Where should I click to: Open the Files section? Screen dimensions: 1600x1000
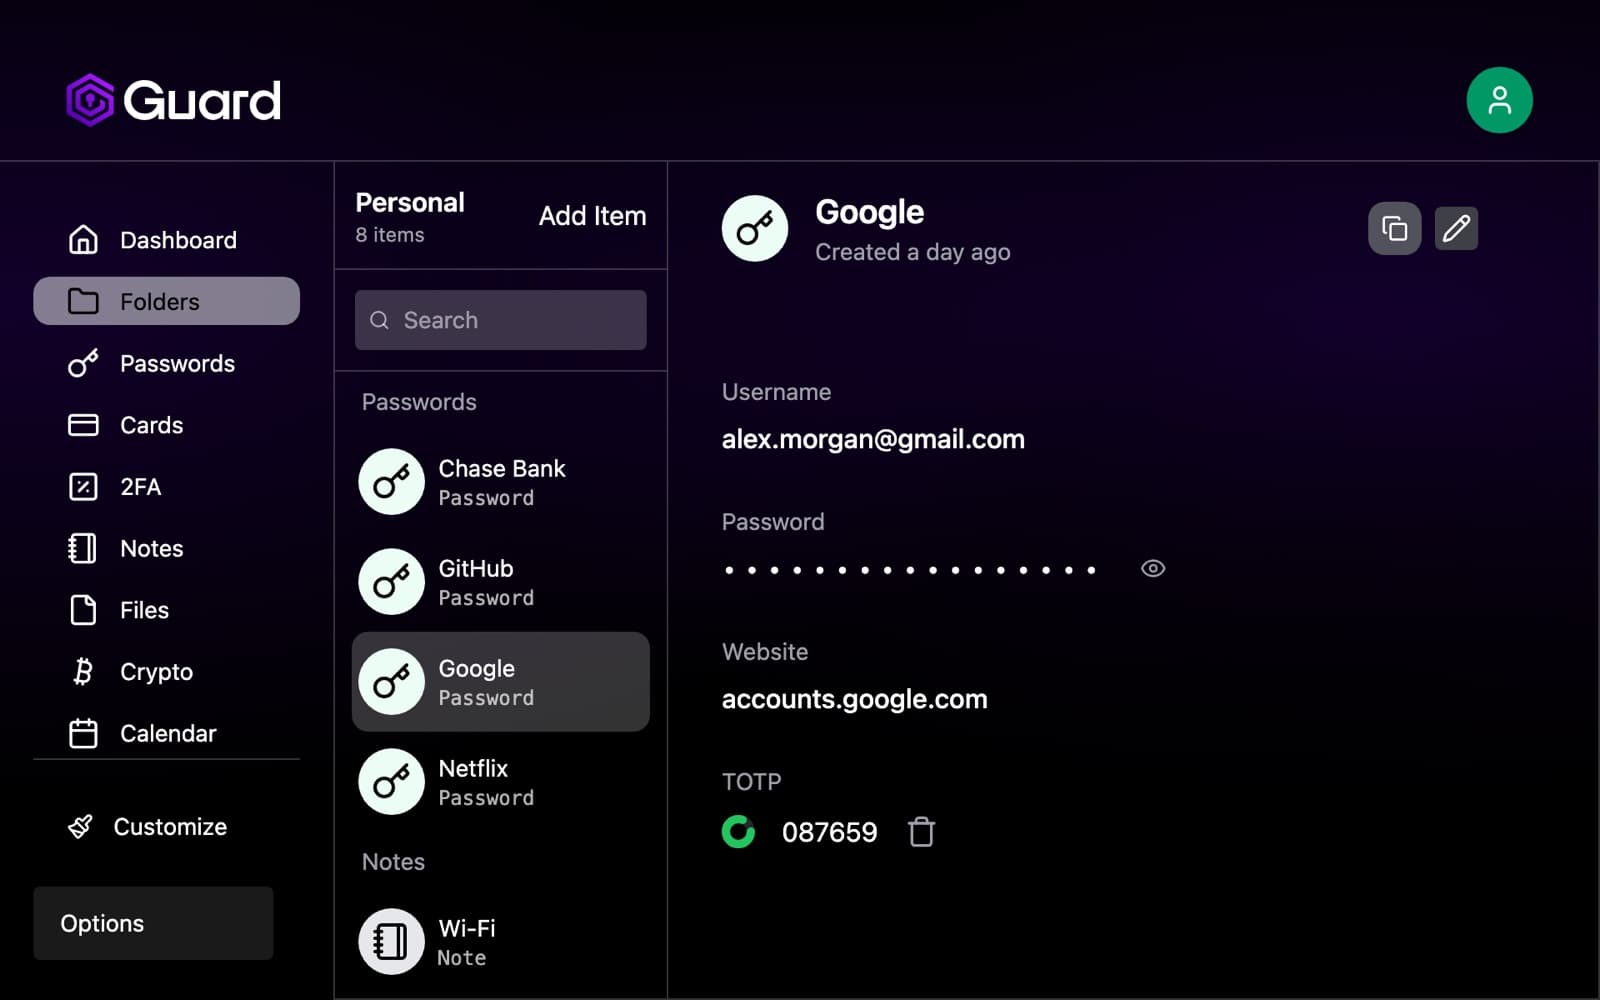pos(166,610)
